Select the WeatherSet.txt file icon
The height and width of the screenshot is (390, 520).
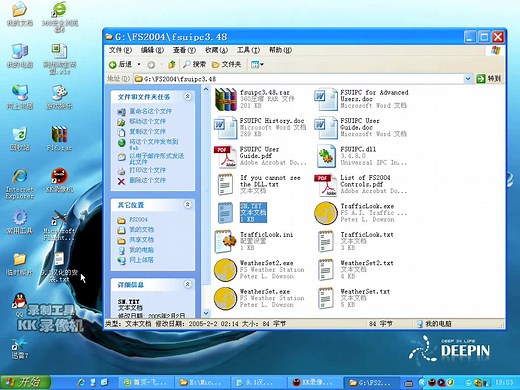(326, 298)
